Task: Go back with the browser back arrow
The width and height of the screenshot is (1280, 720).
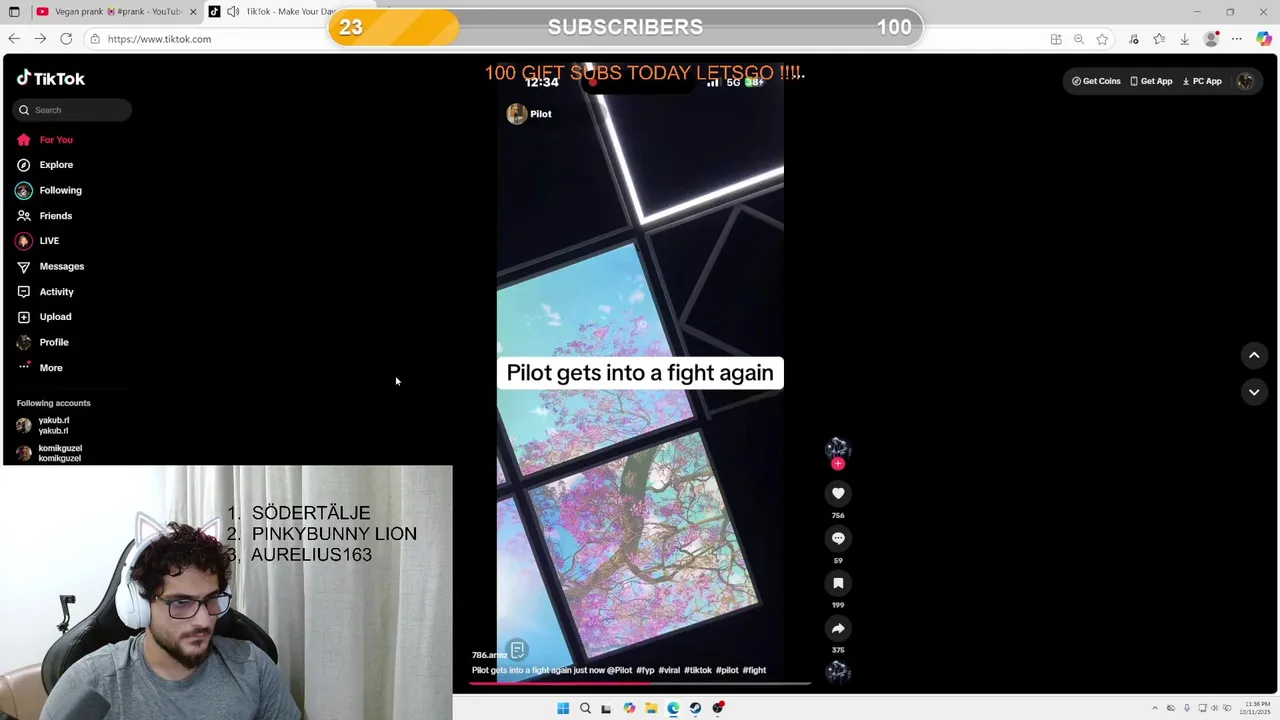Action: pos(14,39)
